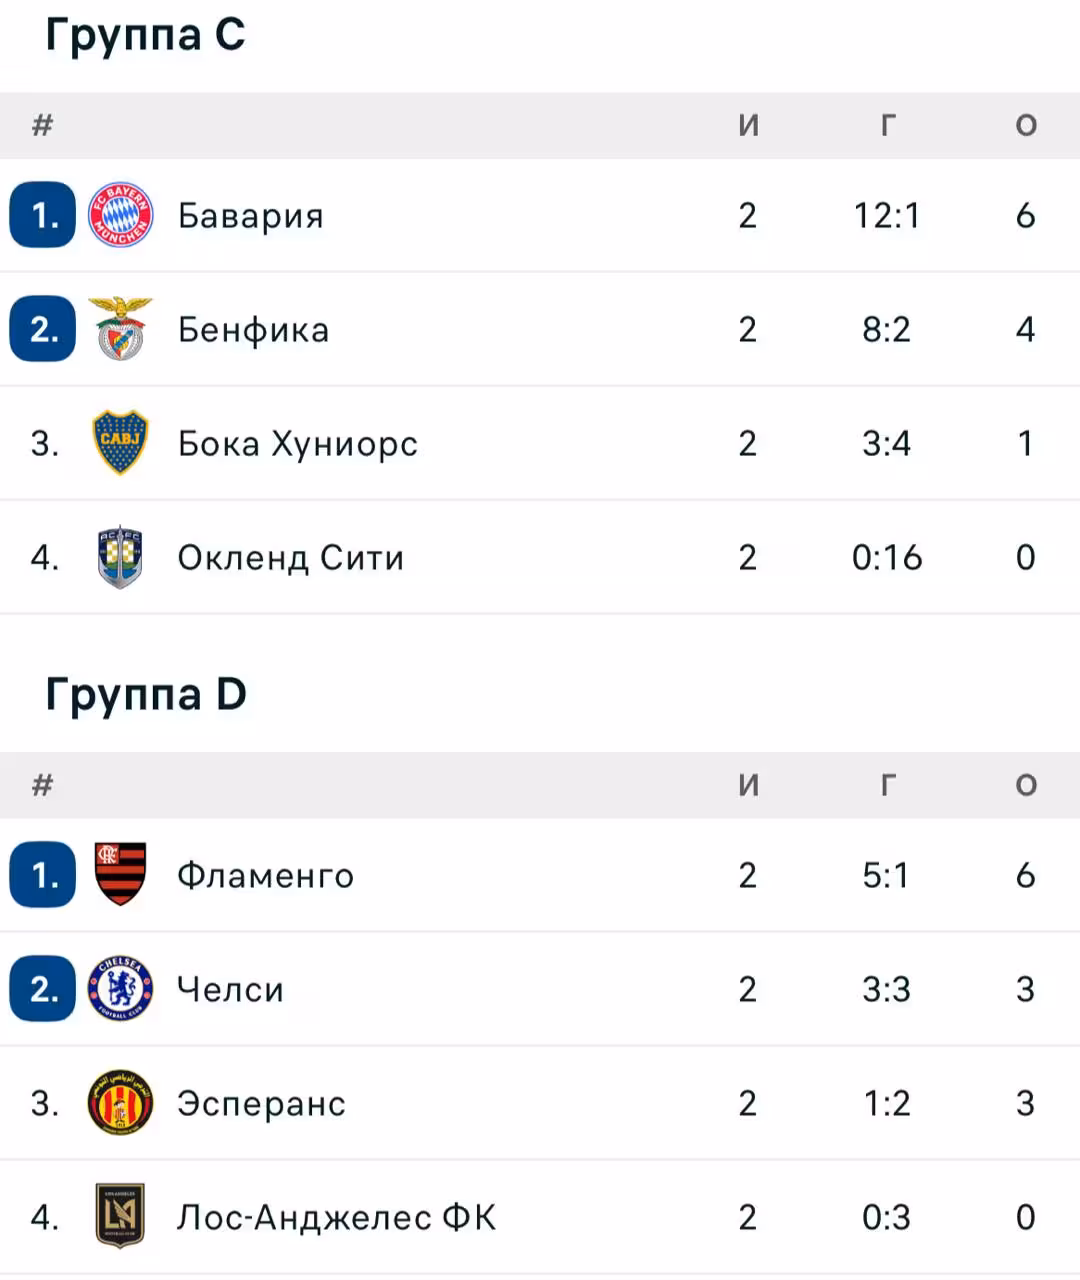The width and height of the screenshot is (1080, 1280).
Task: Click Bayern's 12:1 goals score
Action: pos(887,216)
